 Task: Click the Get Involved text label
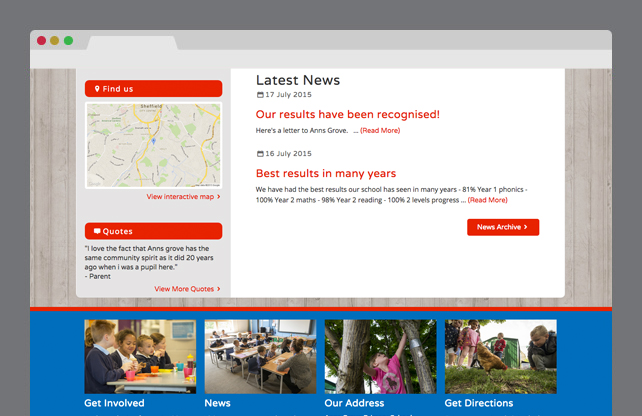pyautogui.click(x=114, y=404)
